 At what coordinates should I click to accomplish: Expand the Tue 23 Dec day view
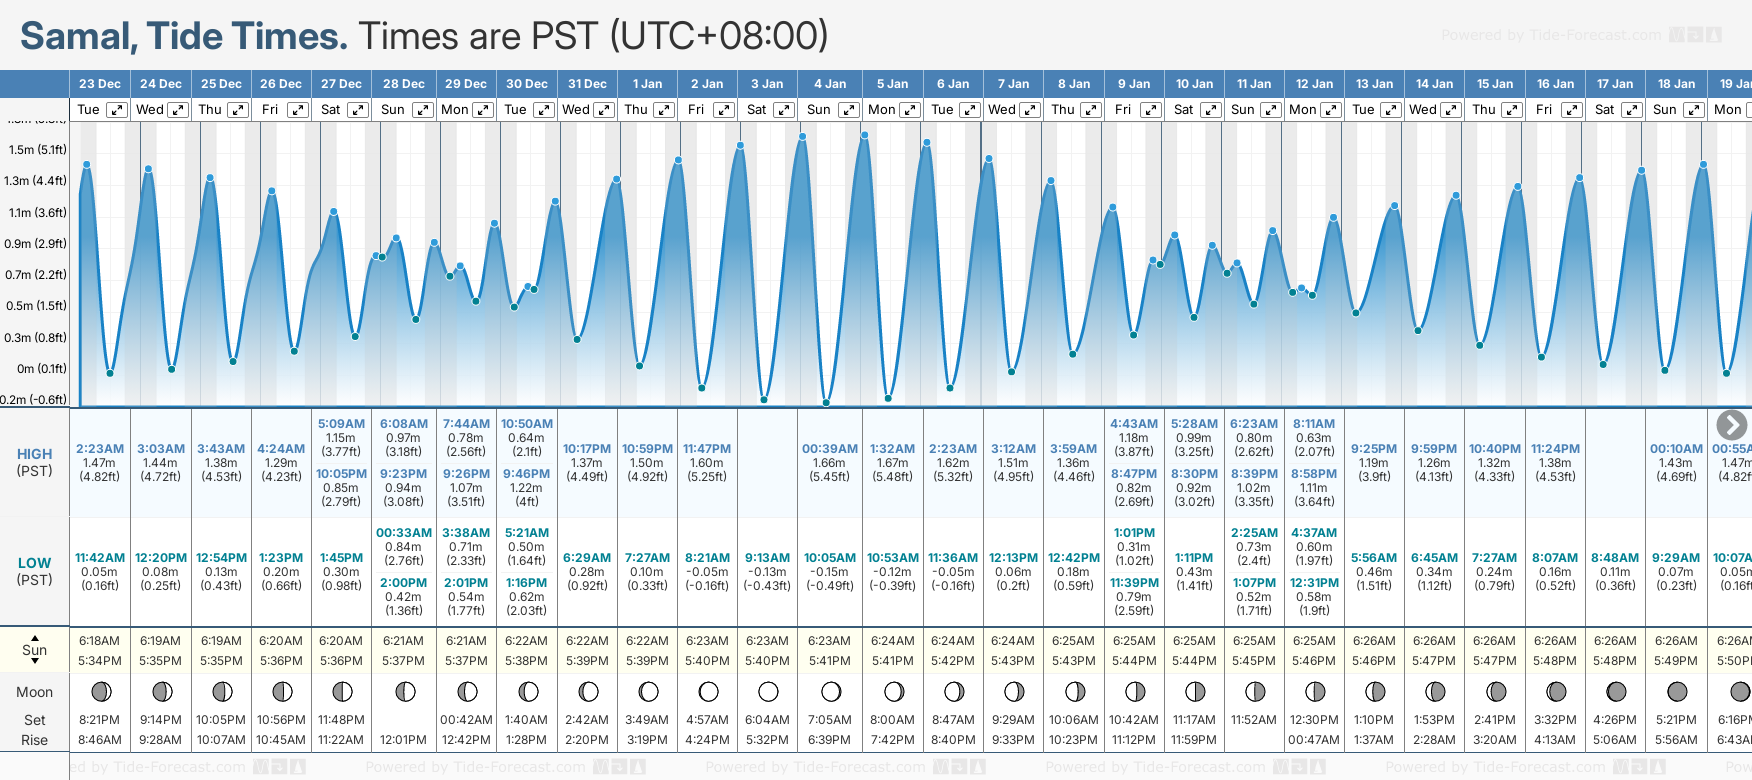tap(117, 110)
